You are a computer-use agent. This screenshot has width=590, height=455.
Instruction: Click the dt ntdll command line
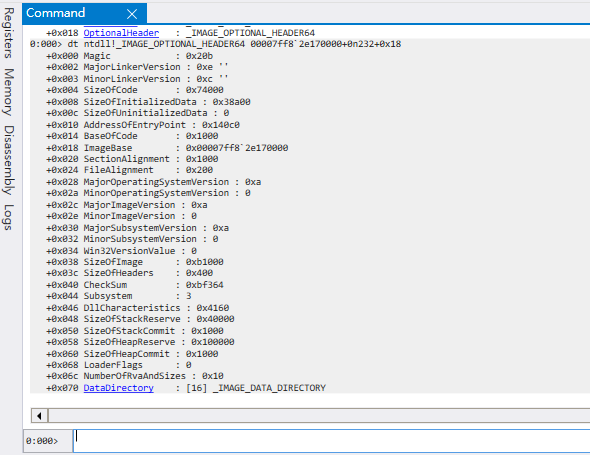pos(216,44)
